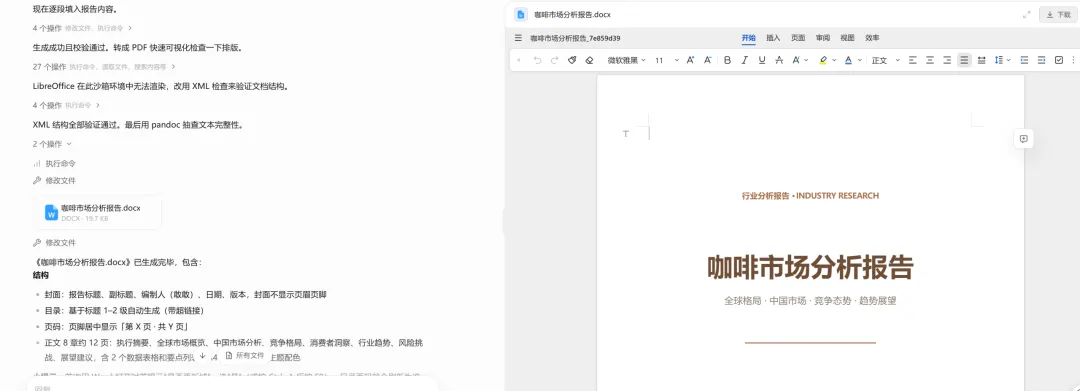
Task: Open the superscript/subscript options arrow
Action: [806, 61]
